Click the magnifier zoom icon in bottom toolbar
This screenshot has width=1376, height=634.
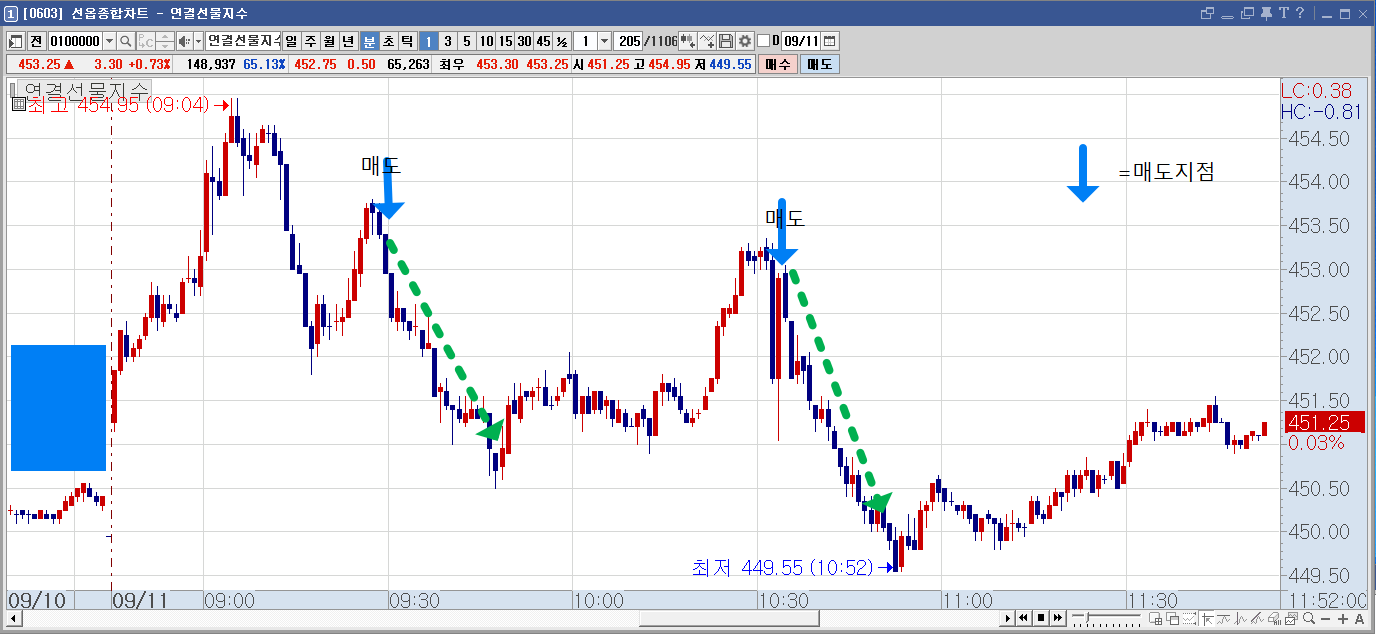click(x=1309, y=620)
